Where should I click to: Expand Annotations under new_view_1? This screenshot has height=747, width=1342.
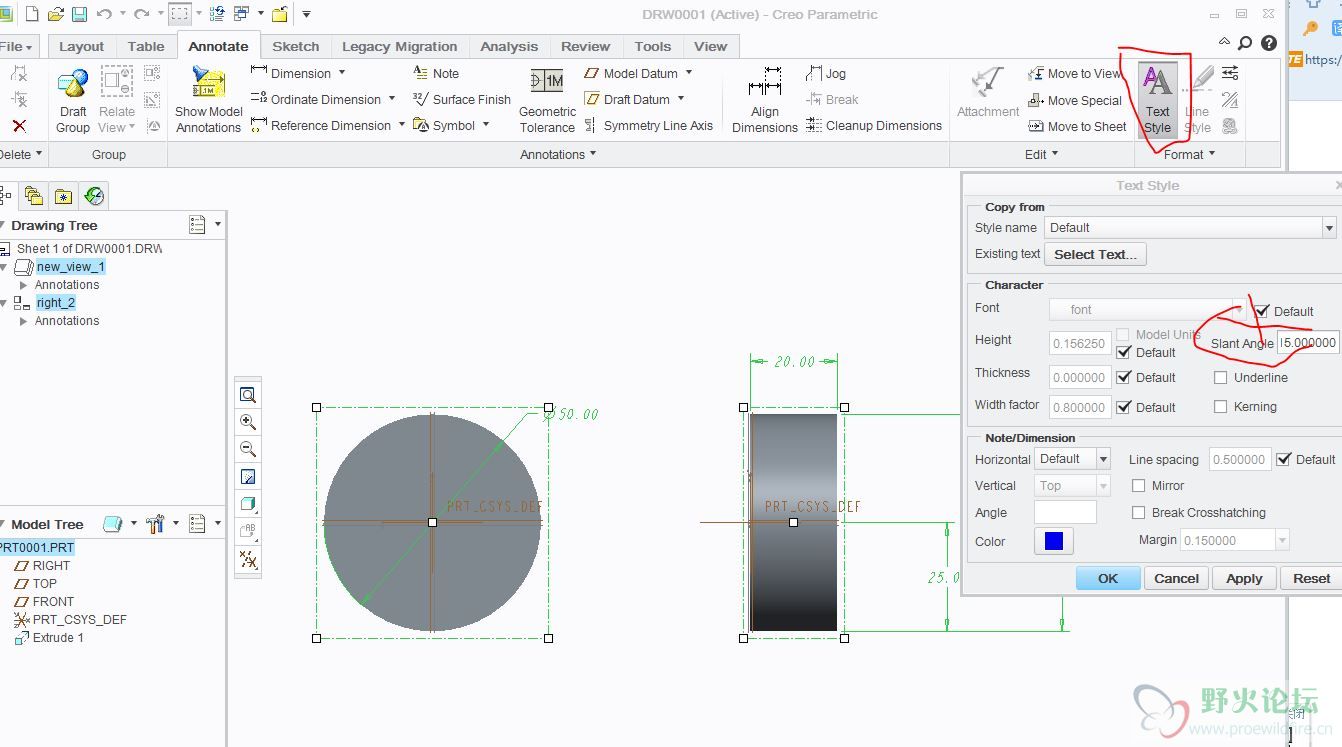click(24, 285)
